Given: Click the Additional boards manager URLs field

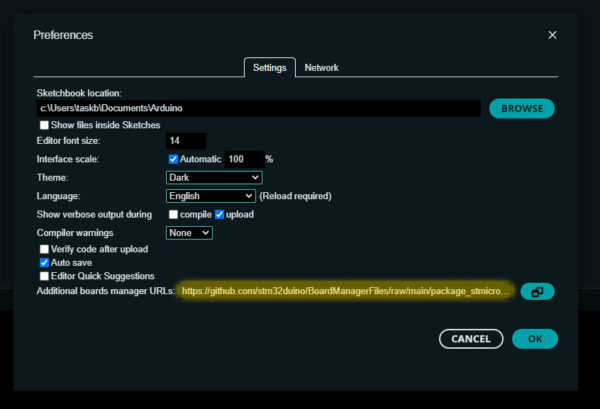Looking at the screenshot, I should (x=346, y=292).
